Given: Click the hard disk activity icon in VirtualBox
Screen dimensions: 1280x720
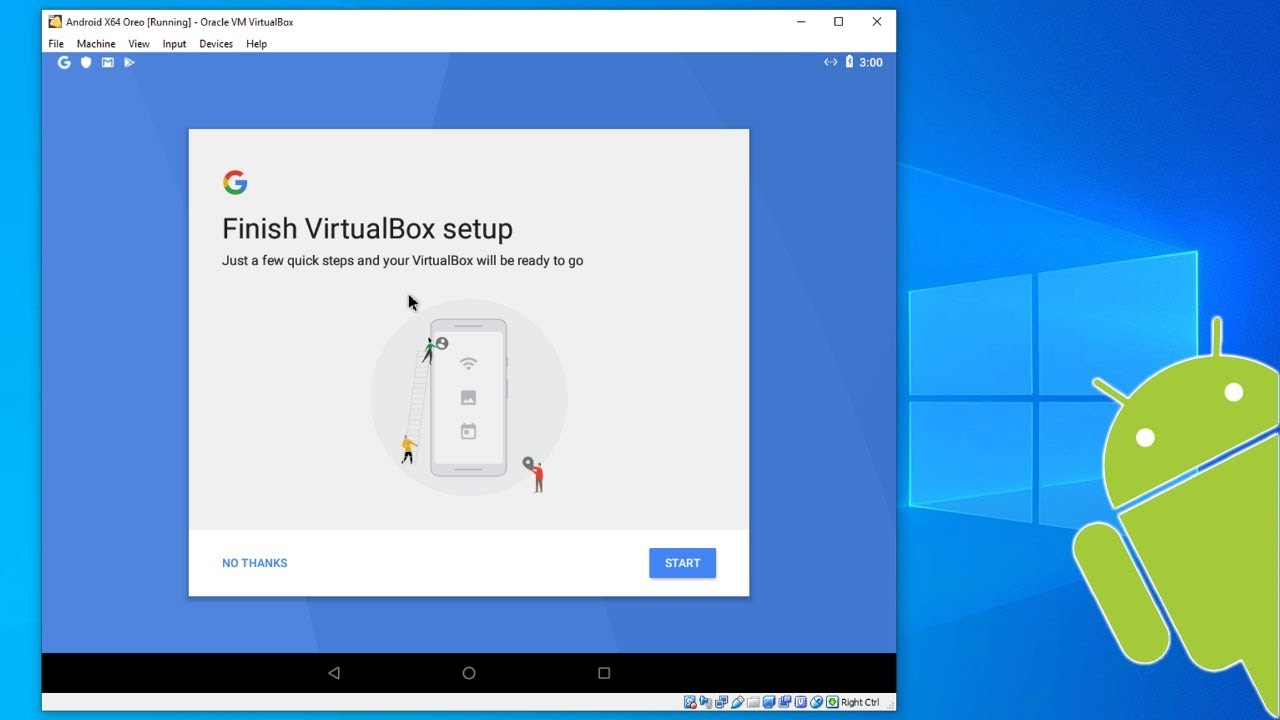Looking at the screenshot, I should (689, 702).
